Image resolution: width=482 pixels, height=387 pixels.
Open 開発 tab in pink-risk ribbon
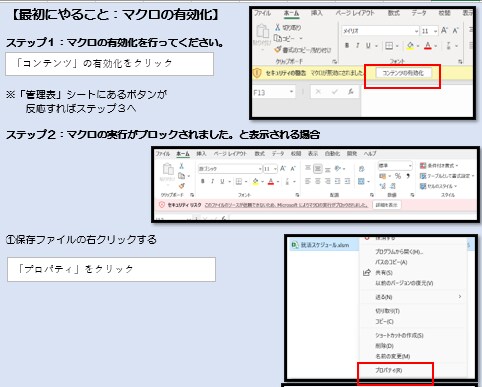click(352, 154)
